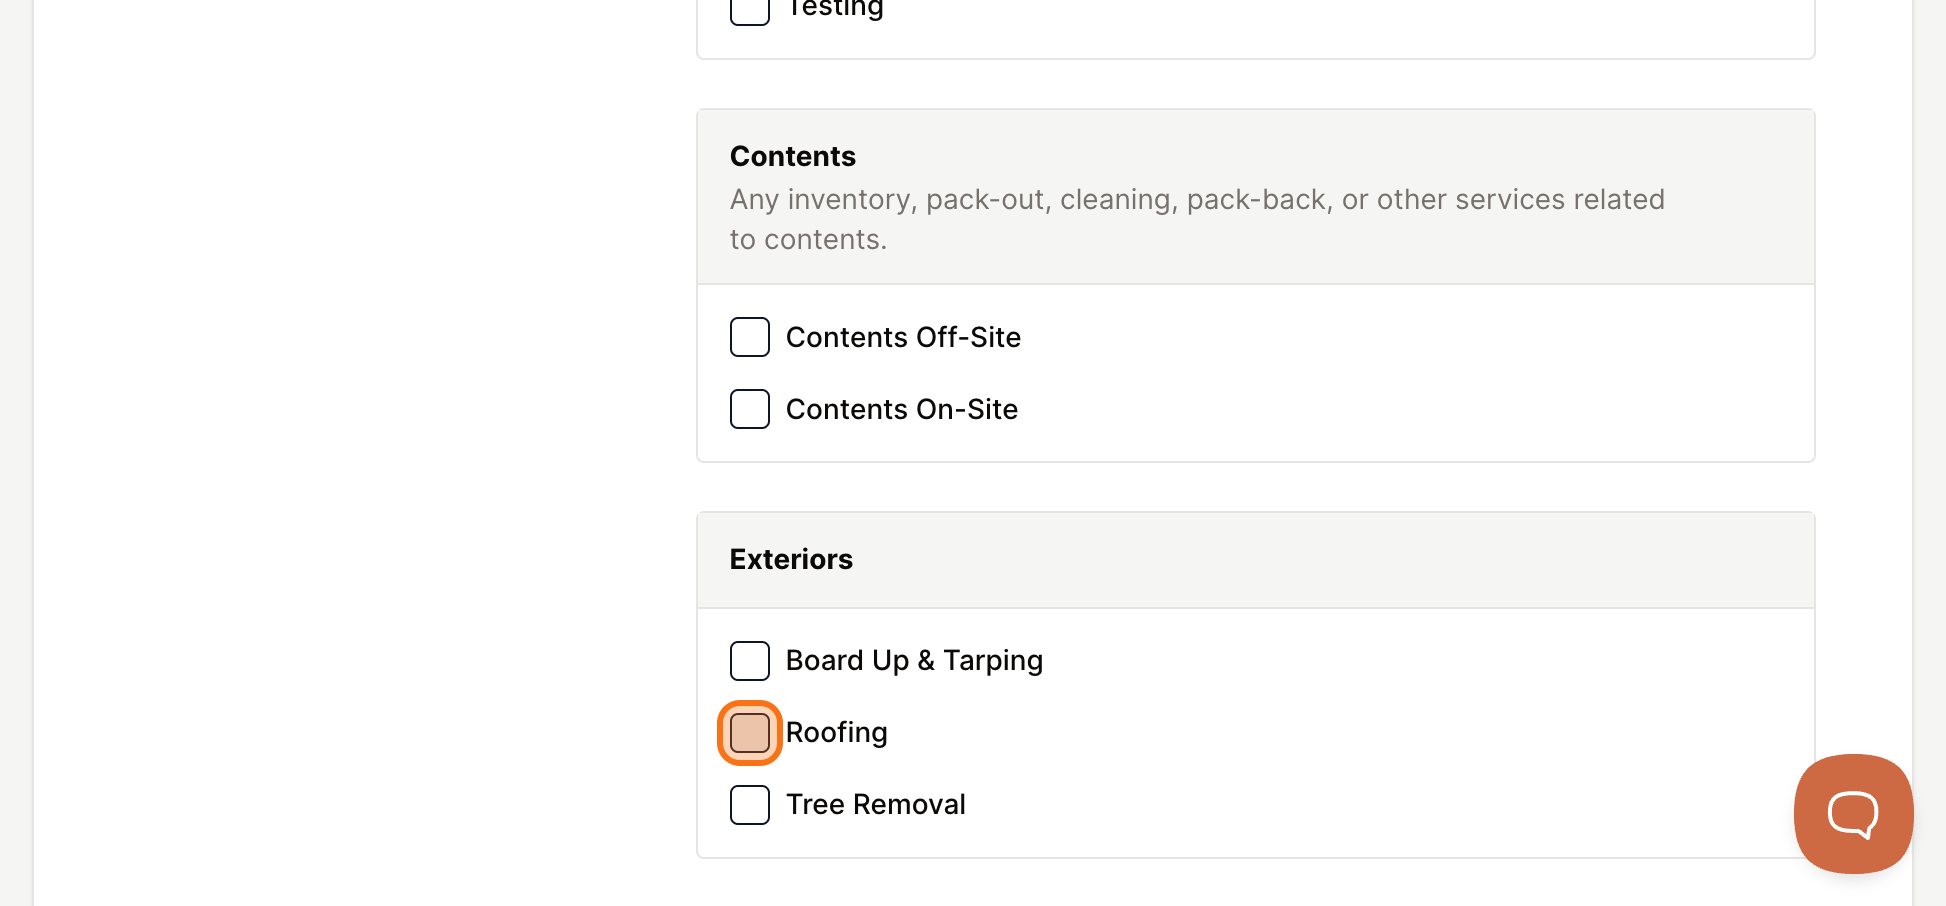Tick the Tree Removal checkbox
1946x906 pixels.
[x=750, y=805]
